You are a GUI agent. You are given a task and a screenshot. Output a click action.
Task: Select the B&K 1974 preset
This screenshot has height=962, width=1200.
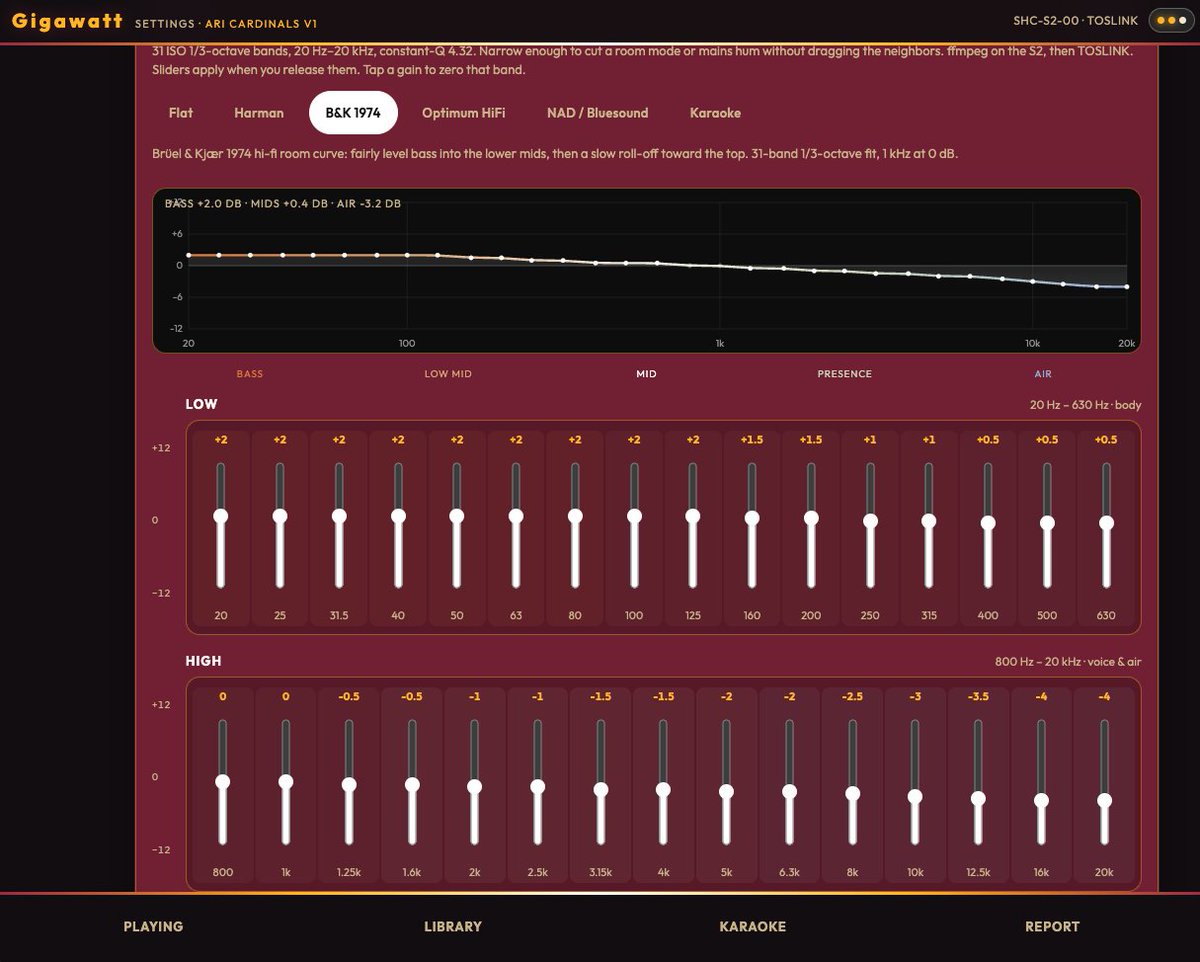353,113
